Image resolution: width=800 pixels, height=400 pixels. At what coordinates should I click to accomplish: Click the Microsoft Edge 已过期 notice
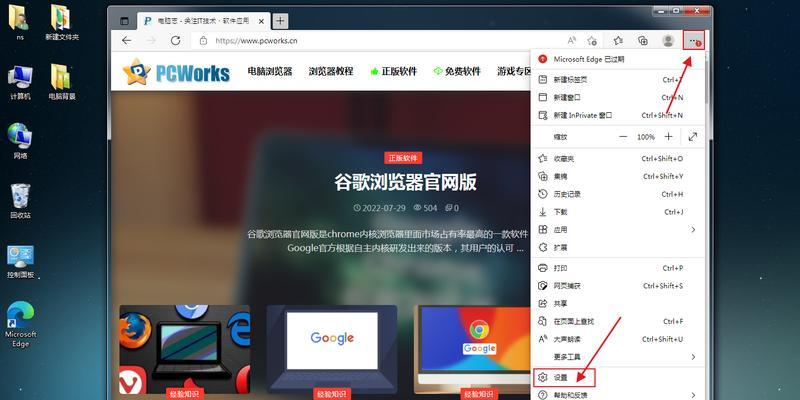617,60
